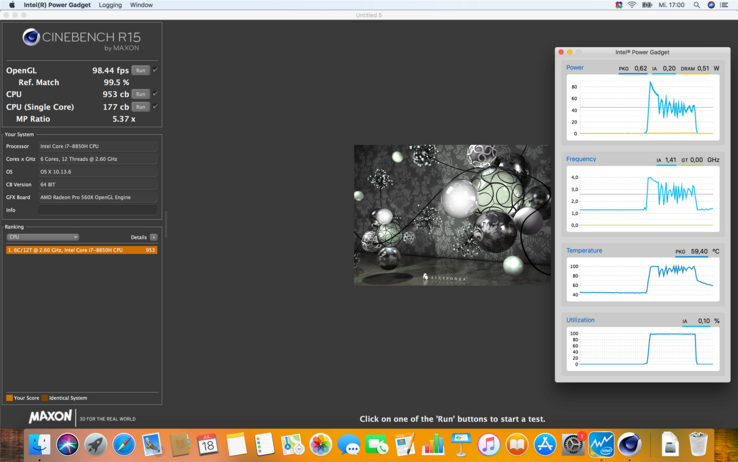Open Intel(R) Power Gadget app menu
Image resolution: width=738 pixels, height=462 pixels.
click(x=57, y=5)
